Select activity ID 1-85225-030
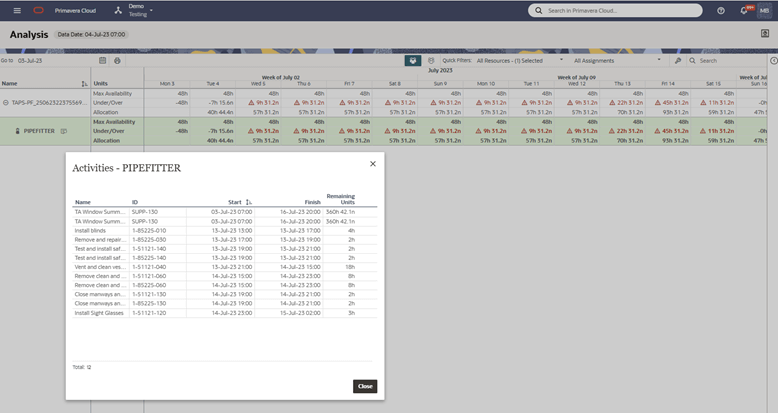The image size is (778, 413). point(149,240)
